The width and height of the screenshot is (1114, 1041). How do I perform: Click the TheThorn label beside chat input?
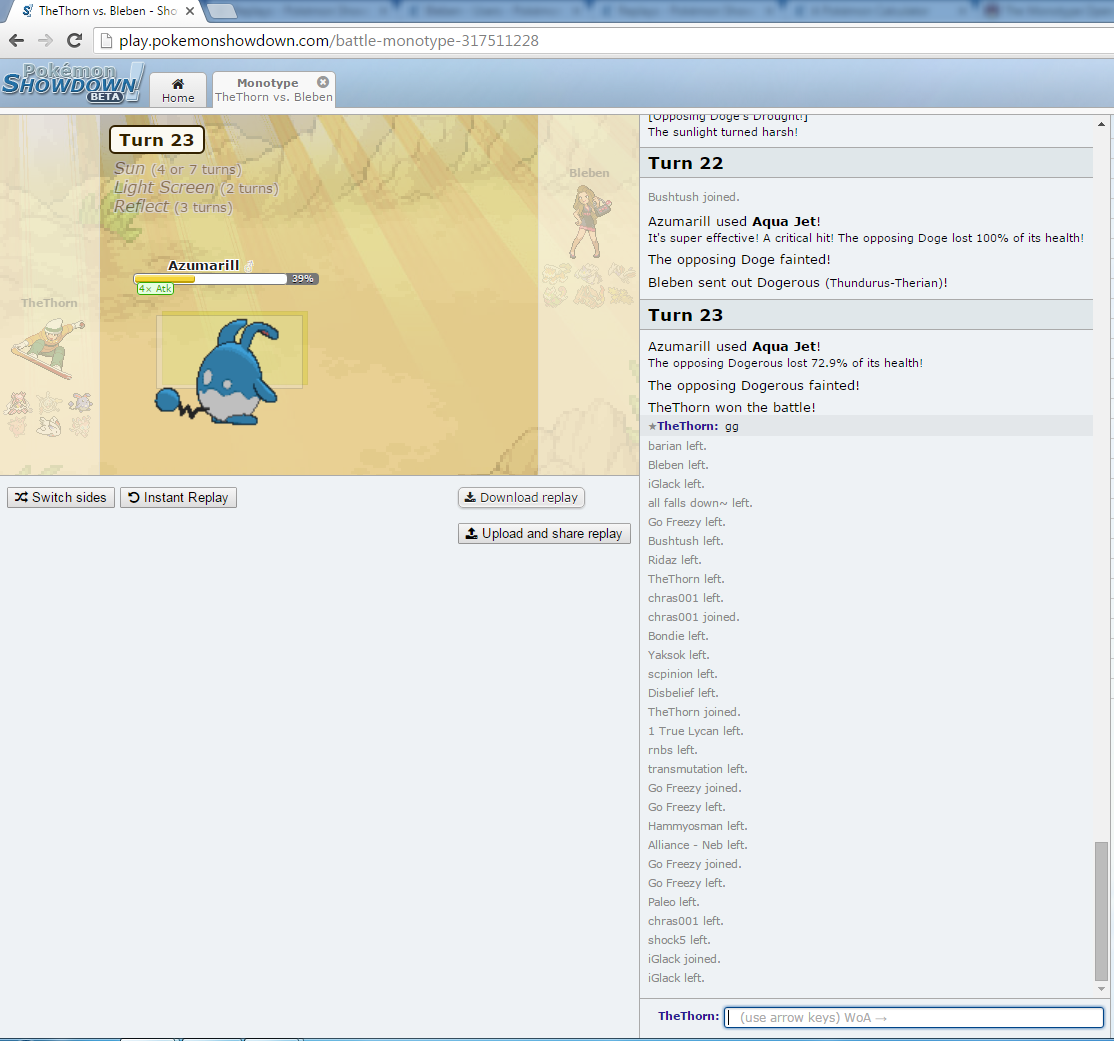click(688, 1016)
